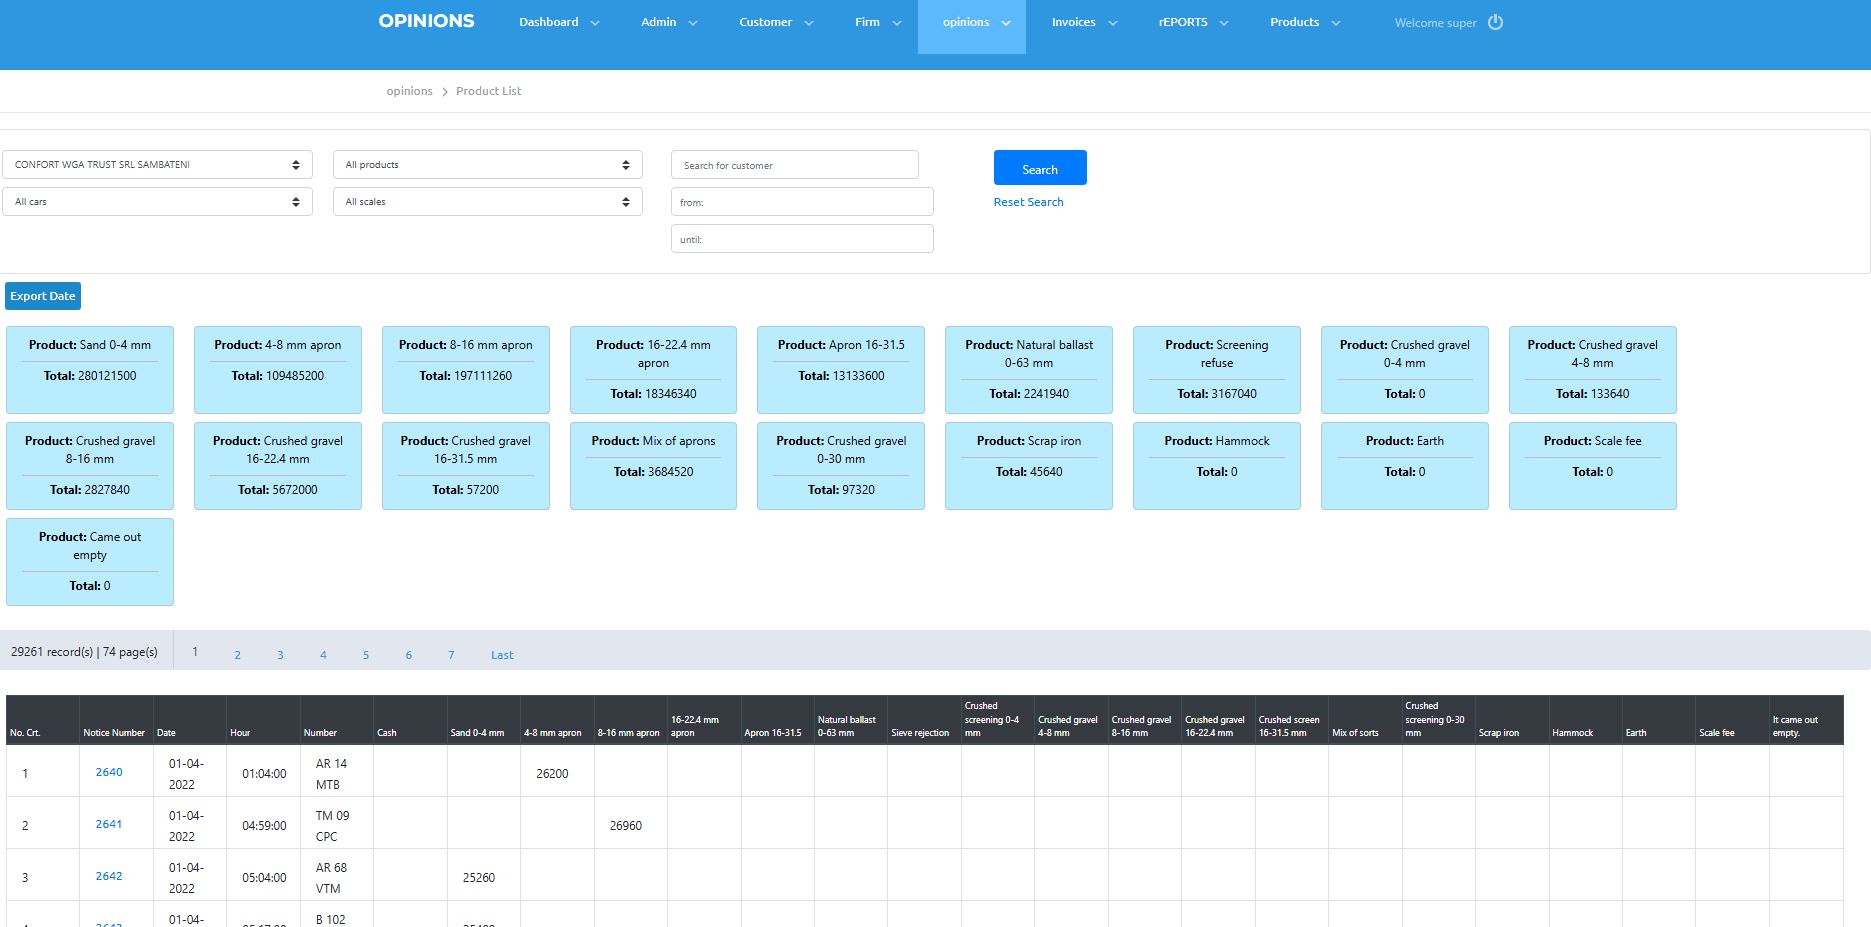The width and height of the screenshot is (1871, 927).
Task: Jump to the Last page
Action: click(x=502, y=655)
